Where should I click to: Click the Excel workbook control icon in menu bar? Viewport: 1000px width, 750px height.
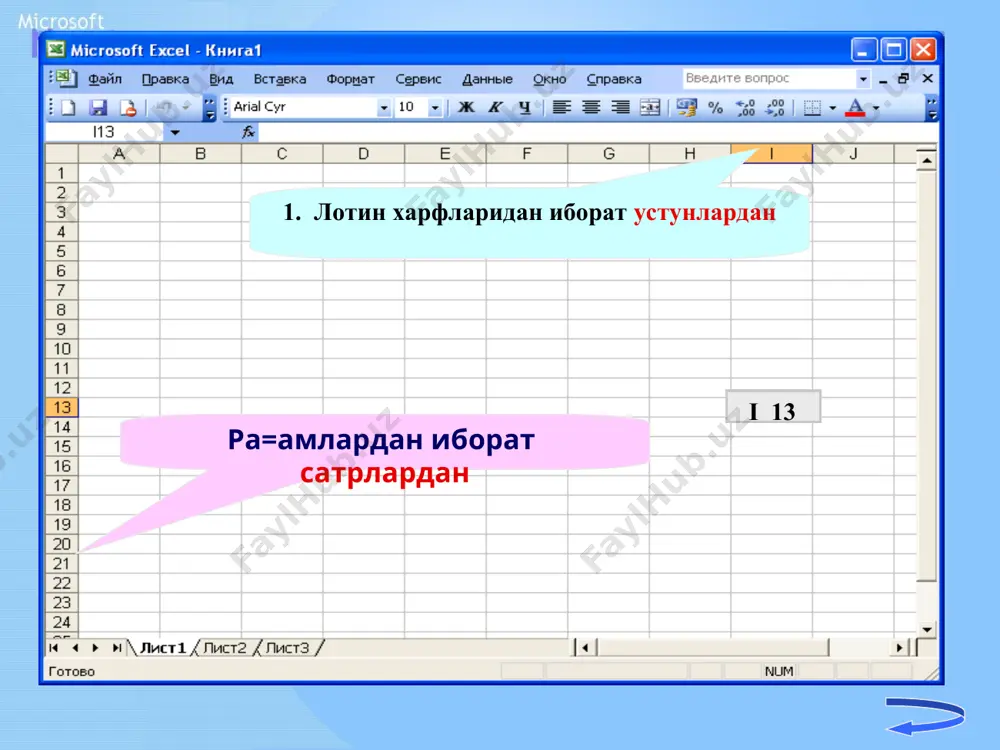tap(64, 78)
